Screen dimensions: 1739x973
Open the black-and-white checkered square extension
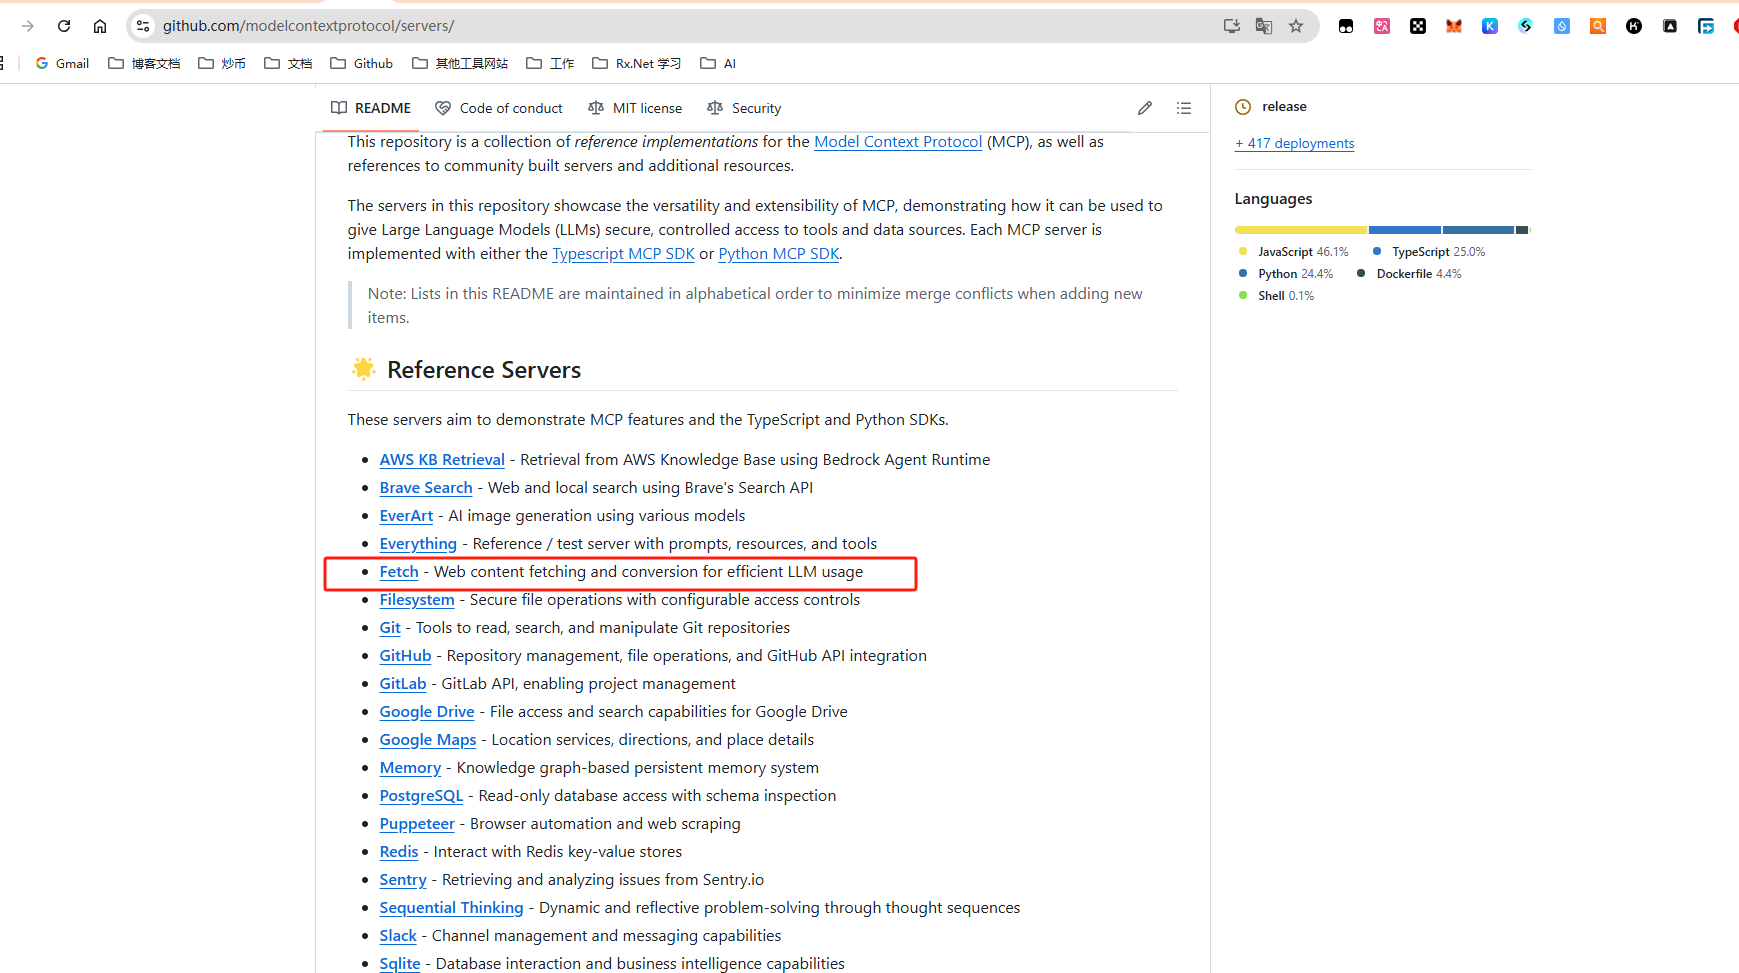(1418, 26)
